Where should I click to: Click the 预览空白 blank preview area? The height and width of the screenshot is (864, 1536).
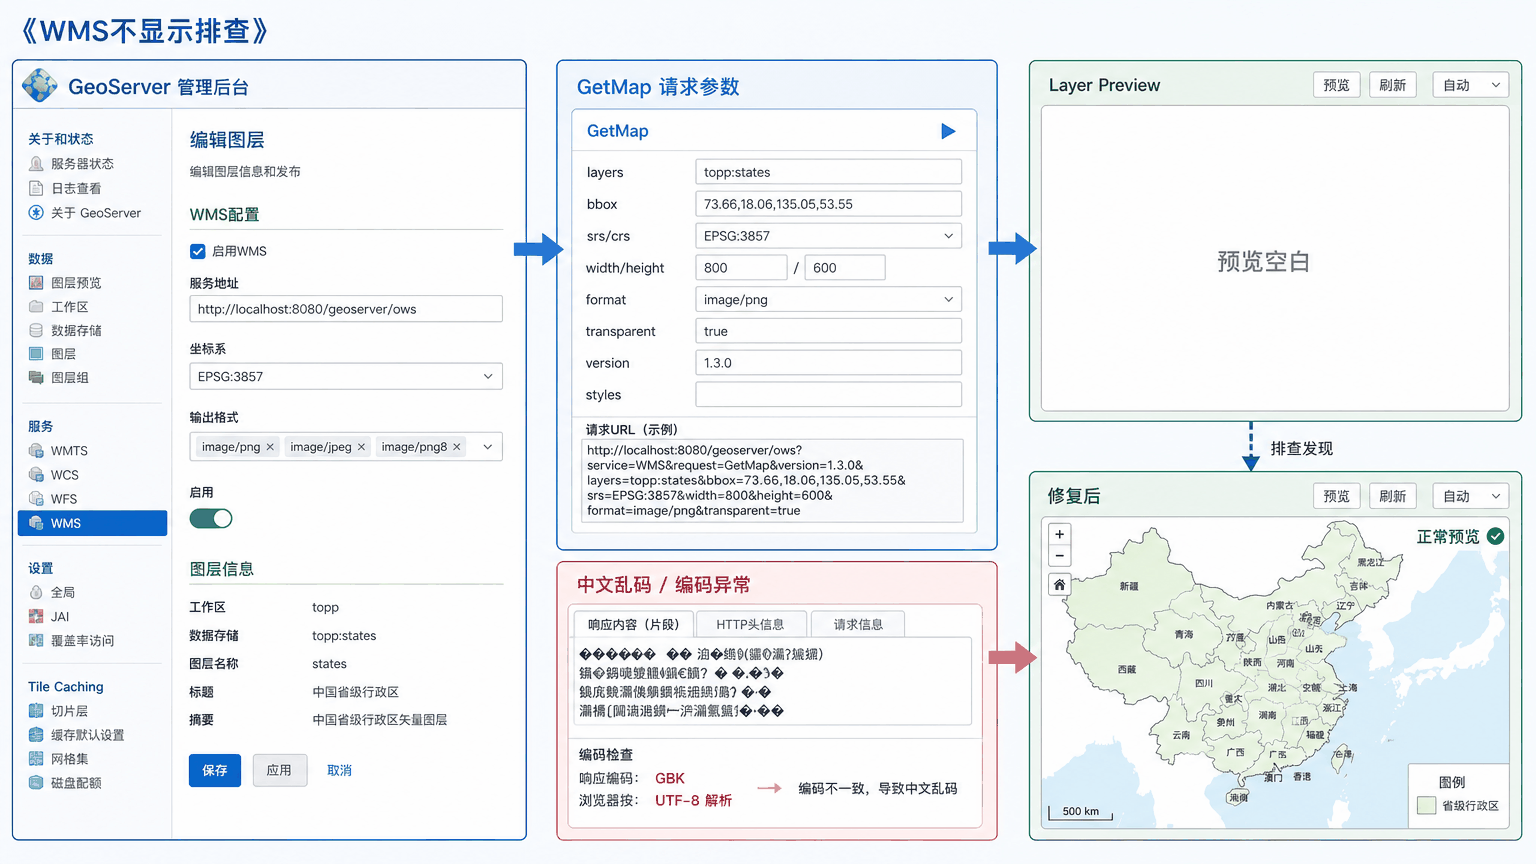[x=1275, y=259]
